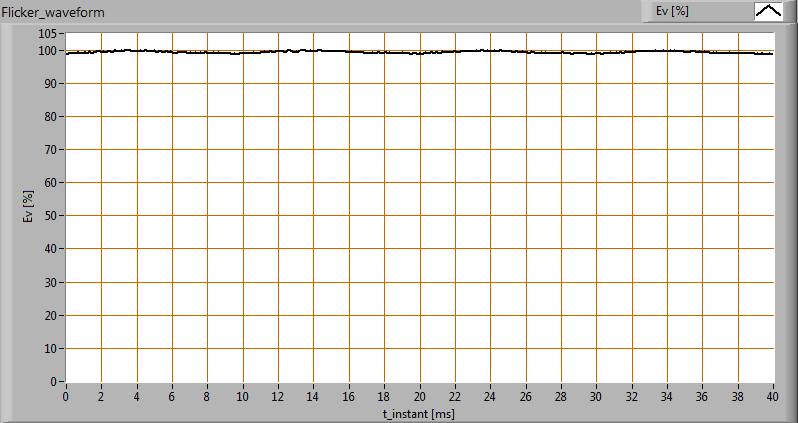This screenshot has width=798, height=423.
Task: Click the x-axis maximum value 40
Action: (773, 395)
